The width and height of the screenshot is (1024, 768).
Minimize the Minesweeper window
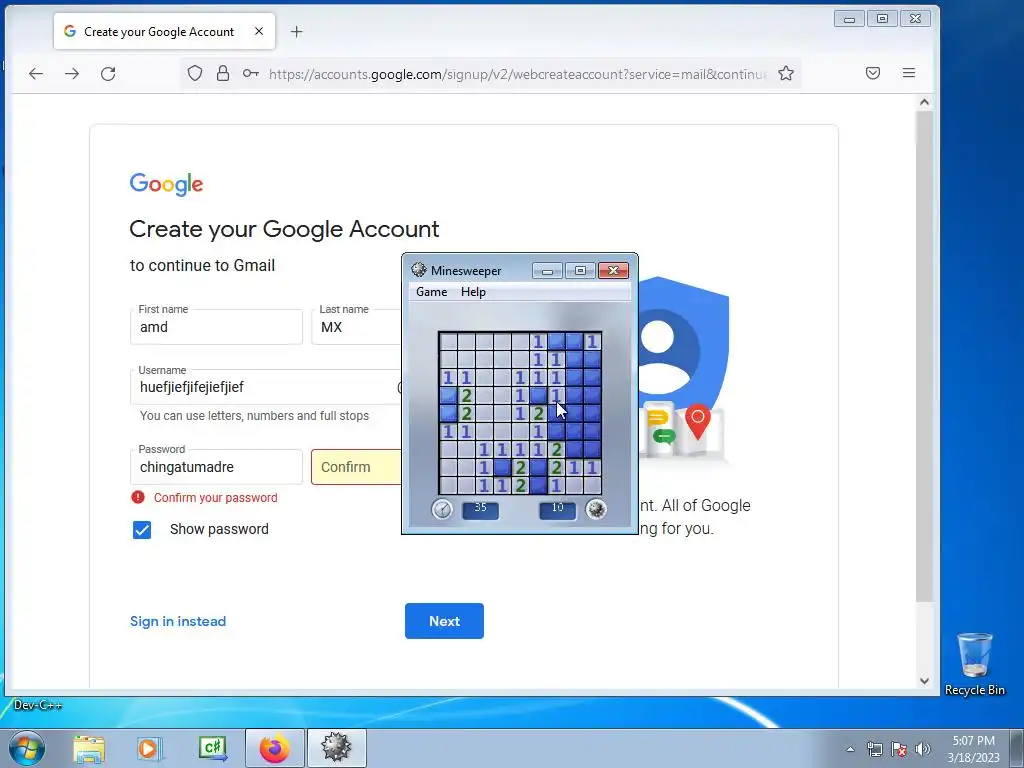pos(547,270)
